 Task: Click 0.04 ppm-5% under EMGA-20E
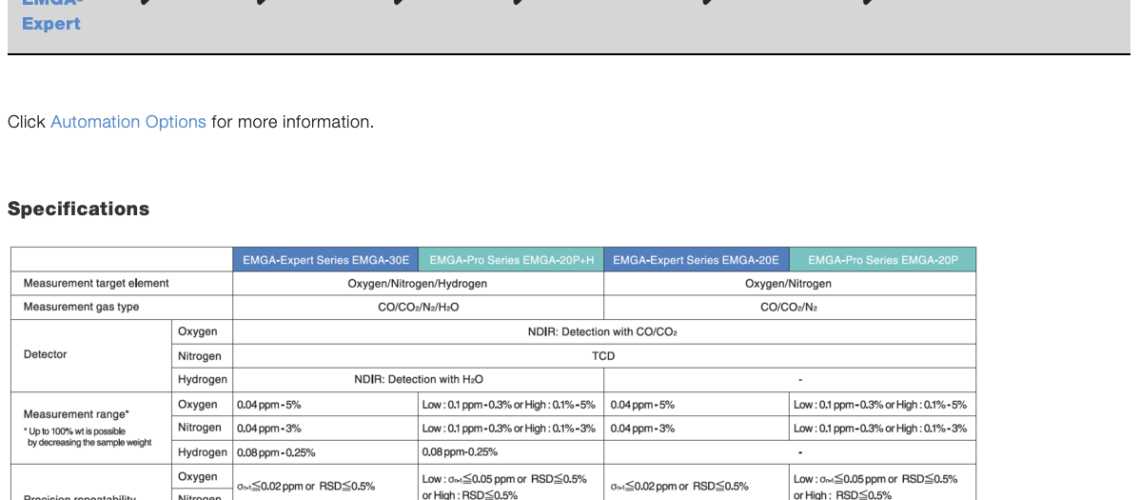click(643, 405)
